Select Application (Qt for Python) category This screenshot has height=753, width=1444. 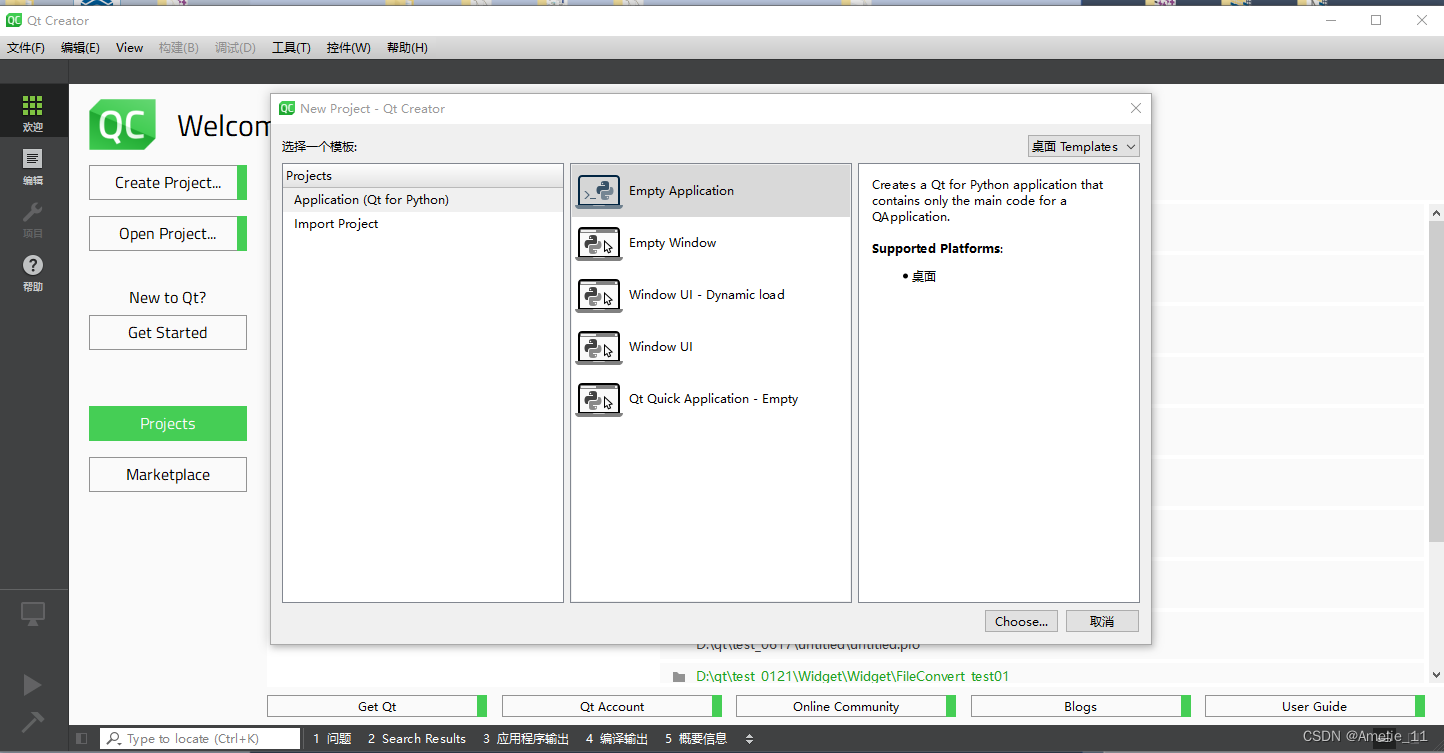click(x=423, y=200)
